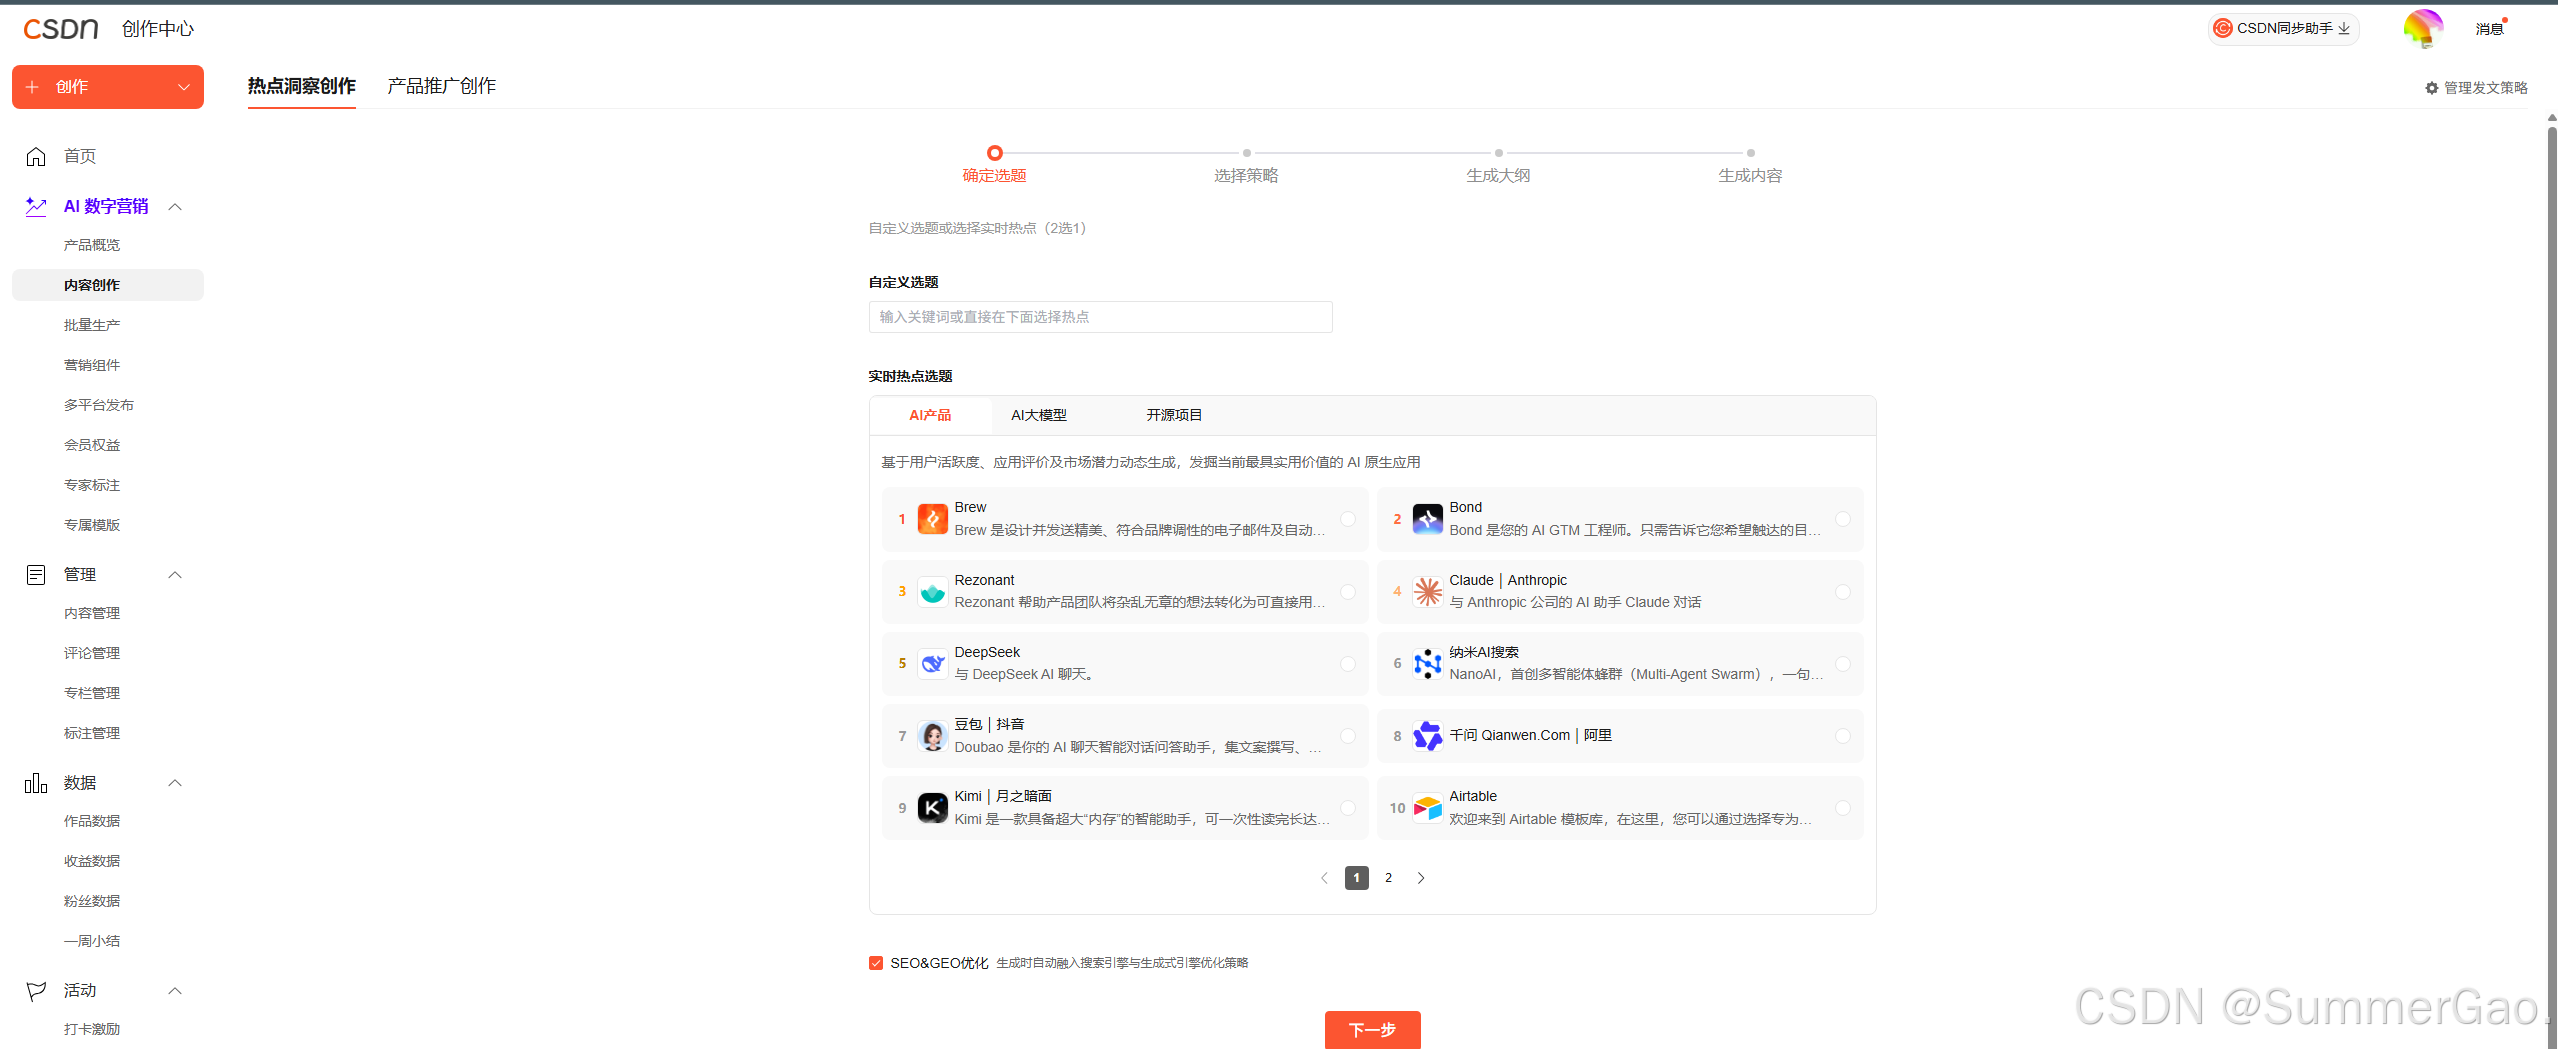The image size is (2558, 1049).
Task: Open 打卡激励 in sidebar
Action: click(92, 1029)
